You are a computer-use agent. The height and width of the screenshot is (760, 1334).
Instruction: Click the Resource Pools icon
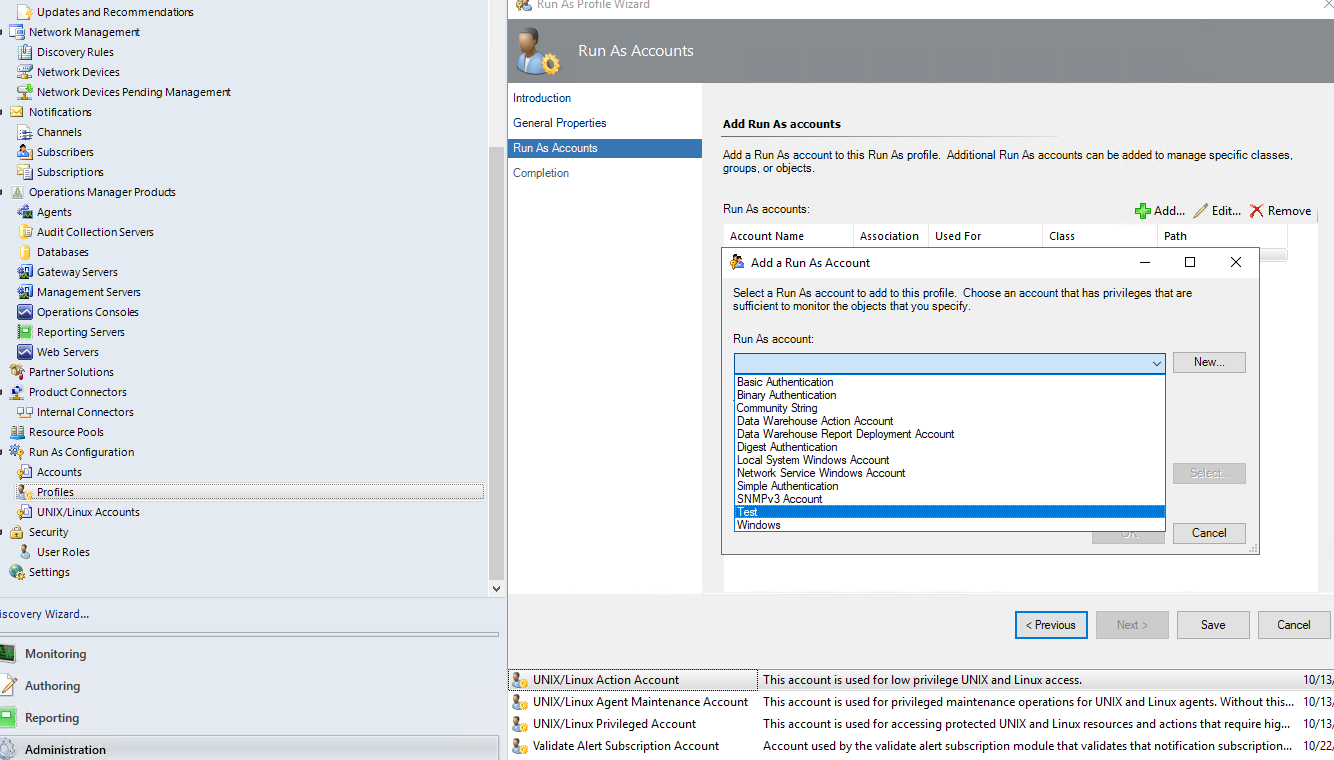pyautogui.click(x=17, y=432)
